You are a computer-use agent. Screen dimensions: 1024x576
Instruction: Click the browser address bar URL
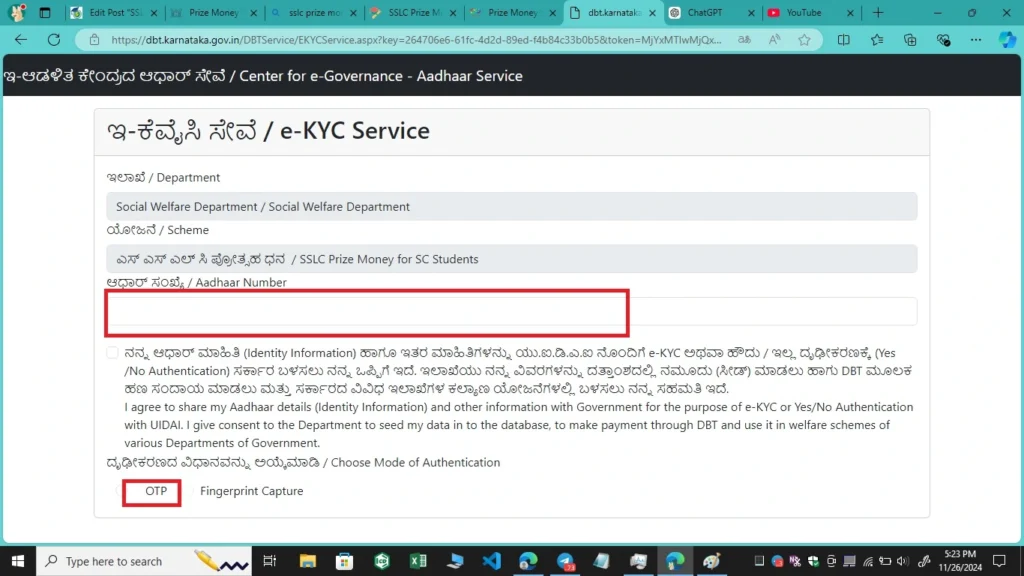(416, 40)
